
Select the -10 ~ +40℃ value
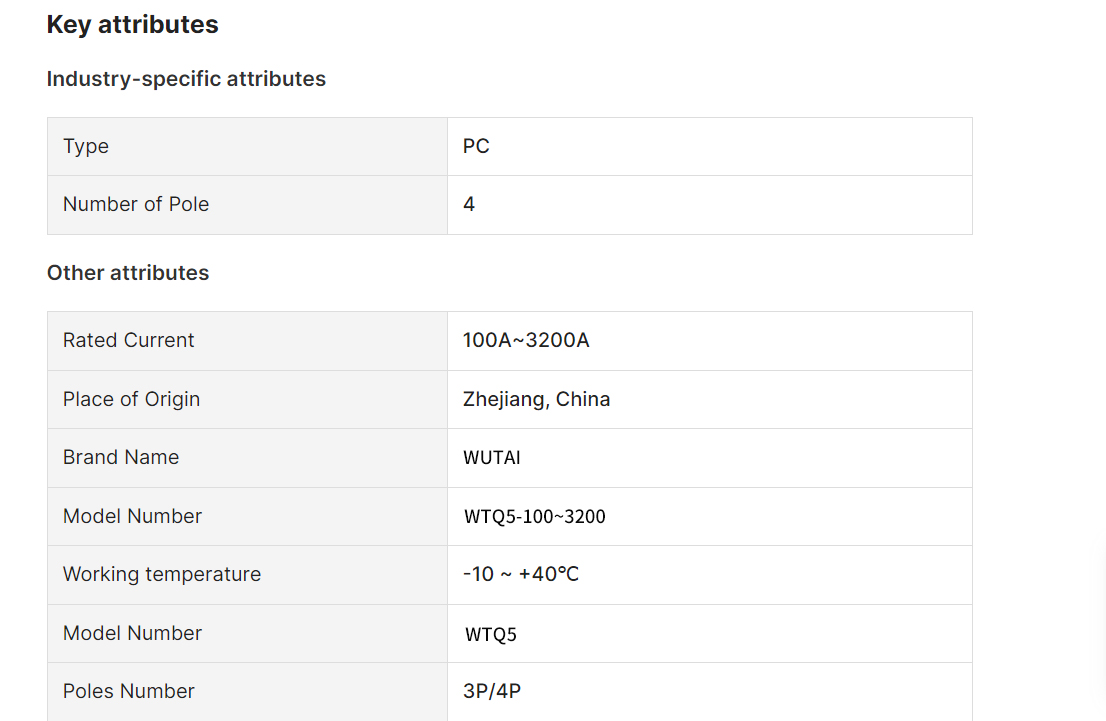tap(521, 574)
